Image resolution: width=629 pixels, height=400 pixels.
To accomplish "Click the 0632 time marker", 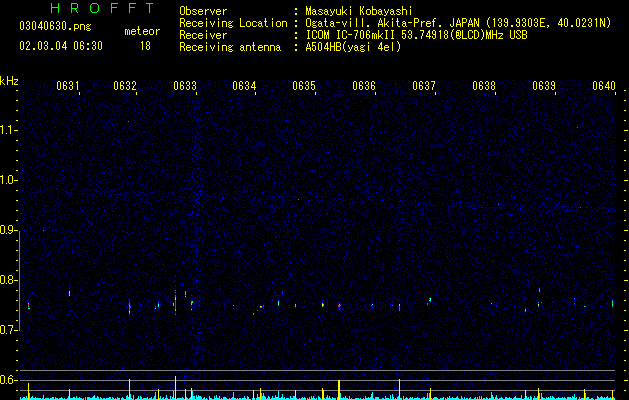I will coord(125,85).
